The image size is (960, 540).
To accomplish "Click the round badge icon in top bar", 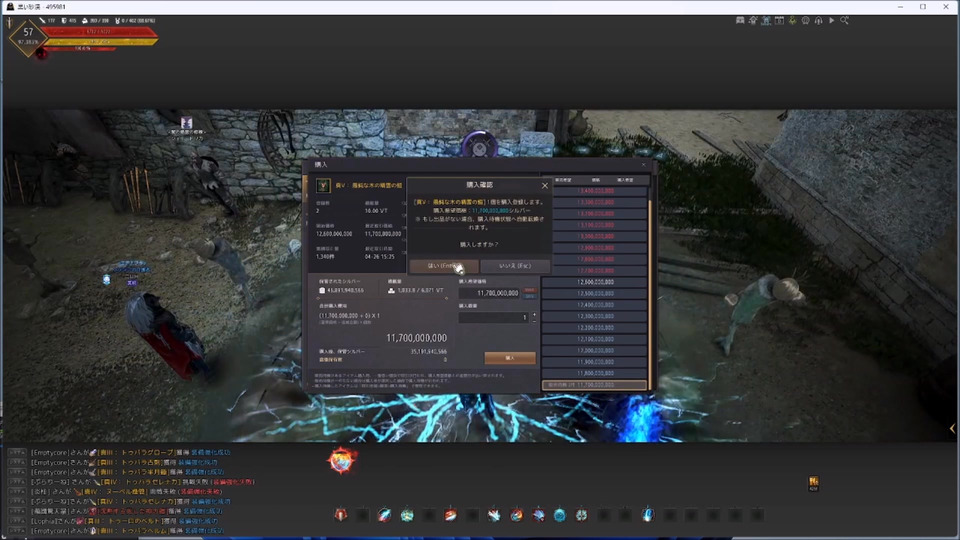I will click(x=805, y=20).
